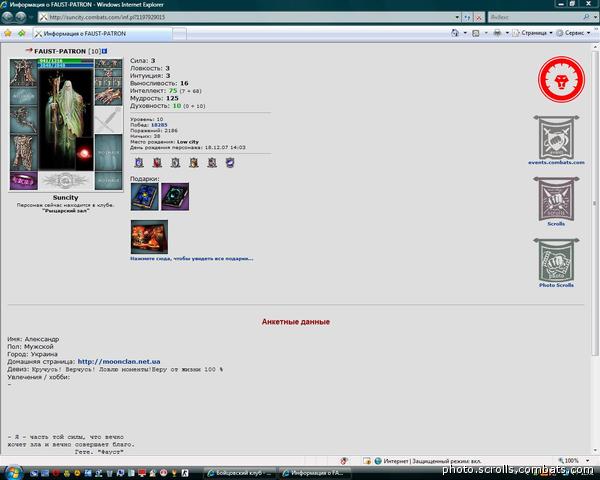Image resolution: width=600 pixels, height=480 pixels.
Task: Click the purple ring item slot
Action: pyautogui.click(x=23, y=180)
